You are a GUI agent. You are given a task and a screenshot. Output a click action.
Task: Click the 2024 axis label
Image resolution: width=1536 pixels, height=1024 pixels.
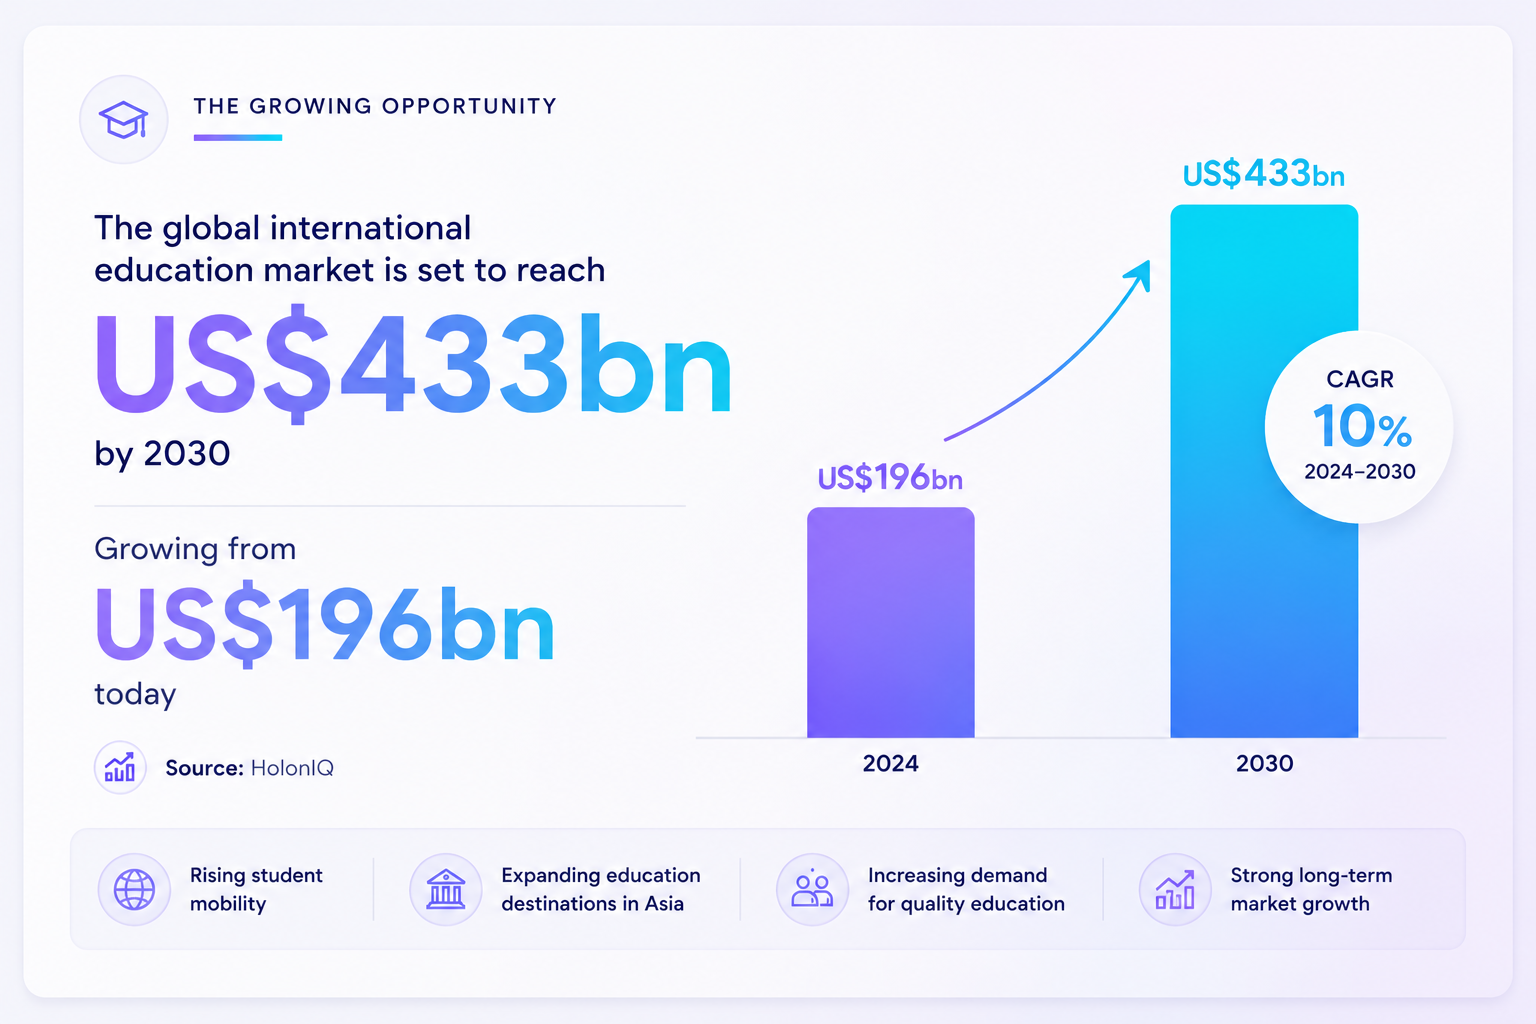pos(890,764)
